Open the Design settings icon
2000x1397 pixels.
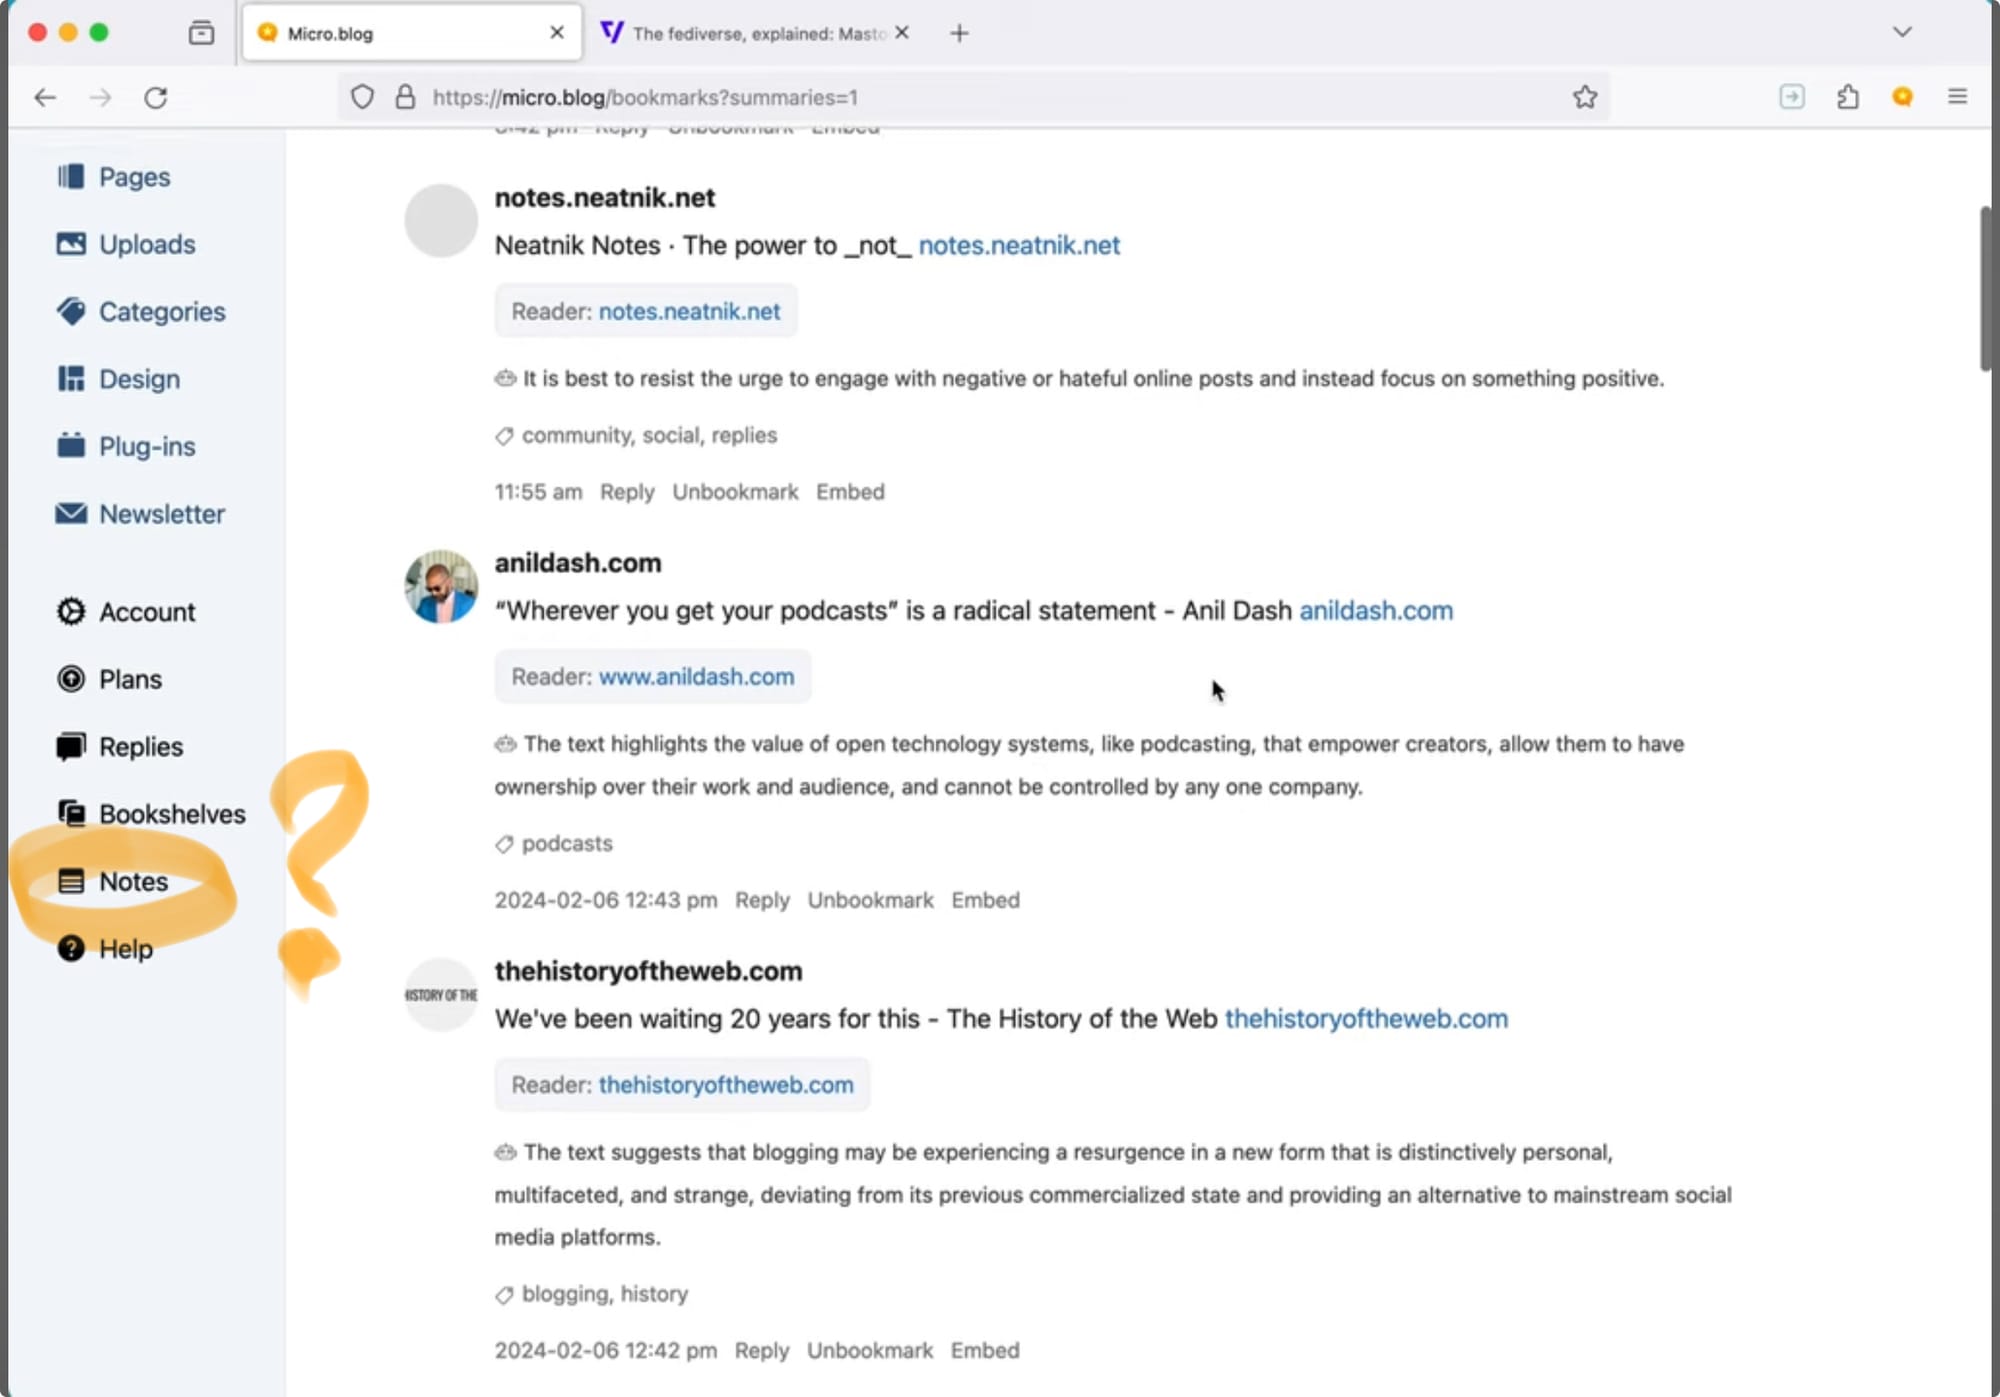coord(71,378)
